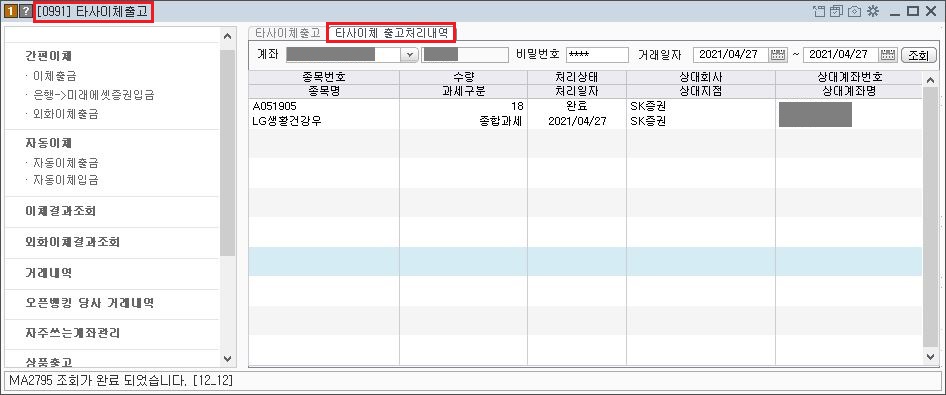Screen dimensions: 946x395
Task: Click the 처리일자 sub-header
Action: point(577,92)
